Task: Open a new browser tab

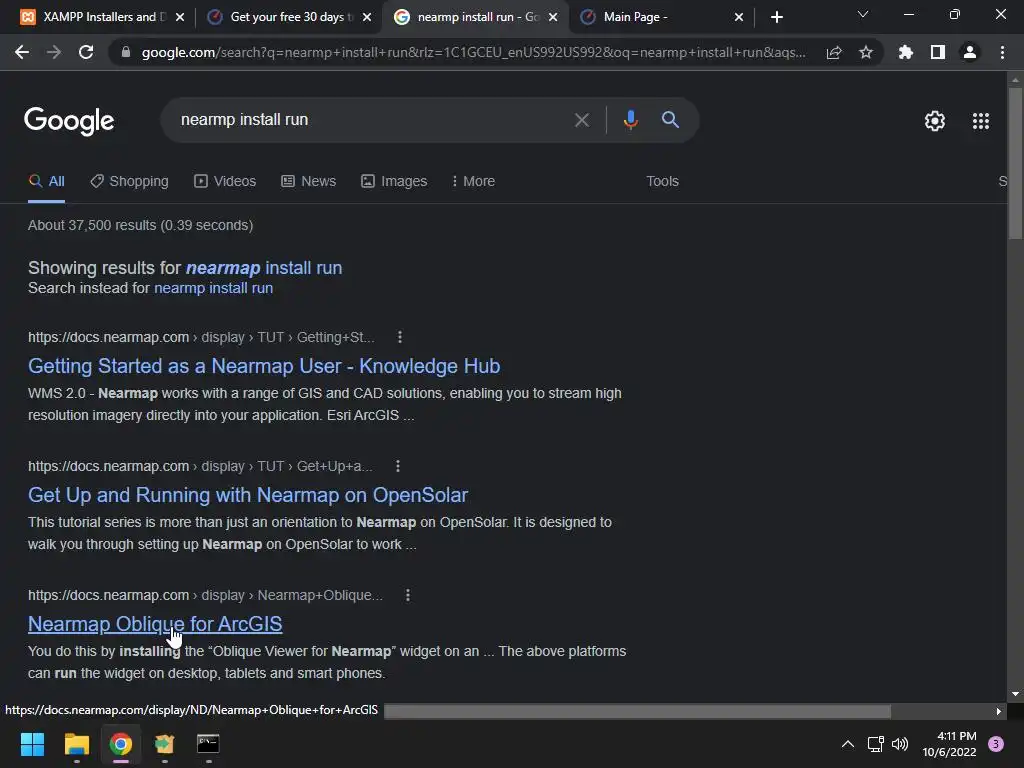Action: coord(776,17)
